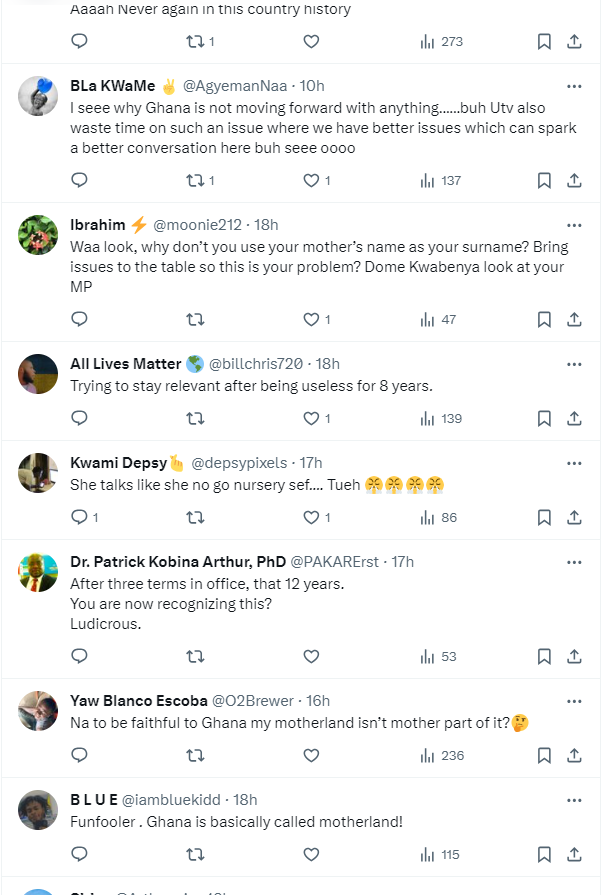Bookmark Ibrahim's tweet
The height and width of the screenshot is (895, 602).
[544, 319]
